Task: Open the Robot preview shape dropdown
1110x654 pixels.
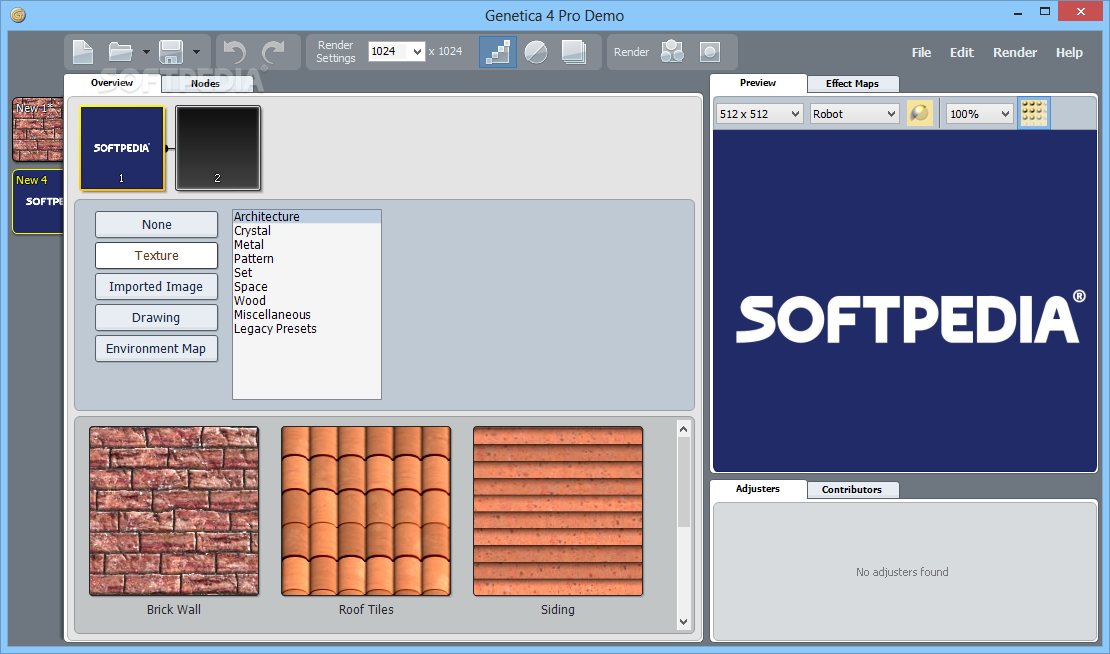Action: coord(854,114)
